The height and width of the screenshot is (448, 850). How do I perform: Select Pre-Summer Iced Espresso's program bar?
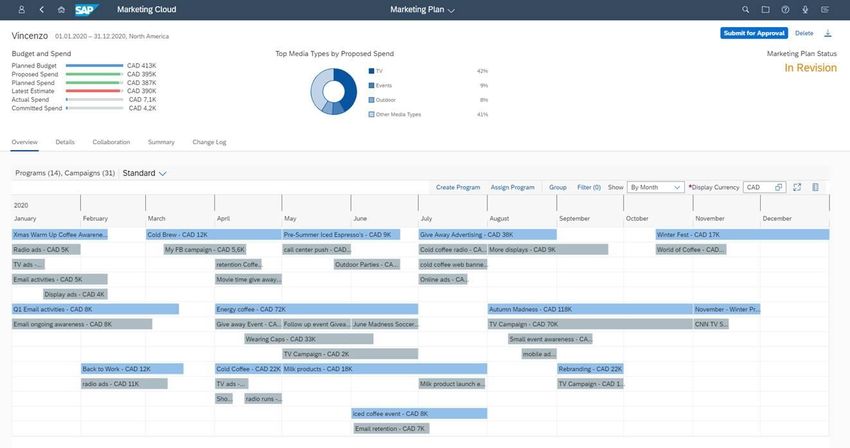(341, 234)
